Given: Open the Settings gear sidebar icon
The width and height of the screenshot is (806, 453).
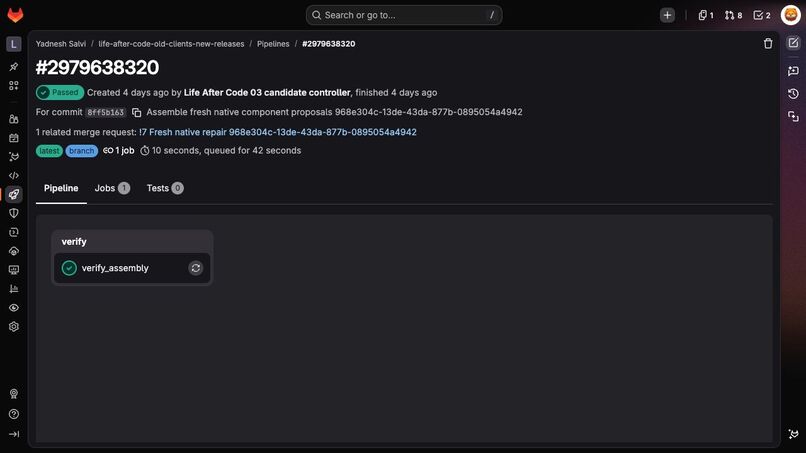Looking at the screenshot, I should (x=14, y=327).
